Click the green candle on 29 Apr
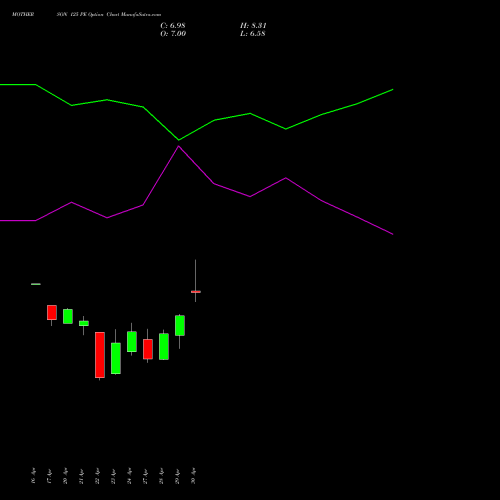Screen dimensions: 500x500 point(180,325)
